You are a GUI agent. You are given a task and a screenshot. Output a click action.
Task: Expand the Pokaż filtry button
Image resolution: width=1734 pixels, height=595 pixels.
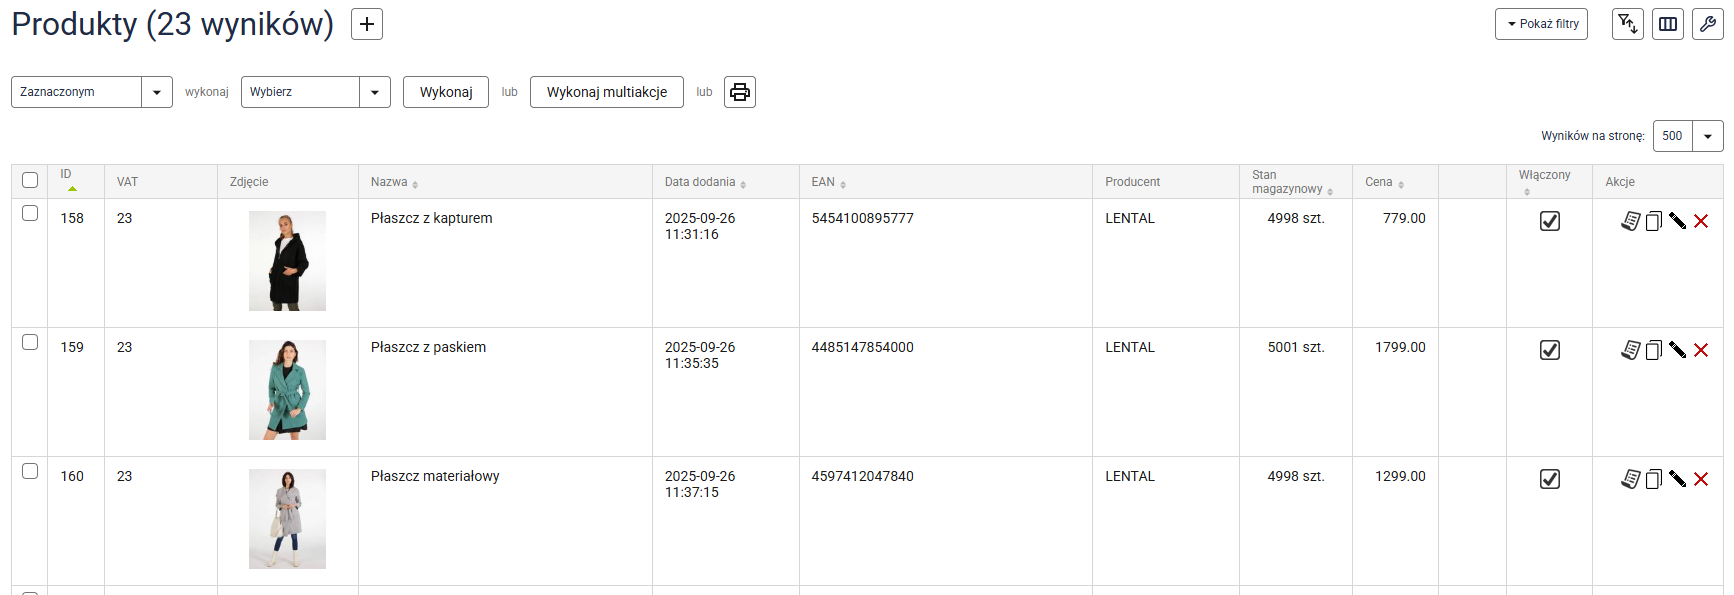pyautogui.click(x=1541, y=24)
